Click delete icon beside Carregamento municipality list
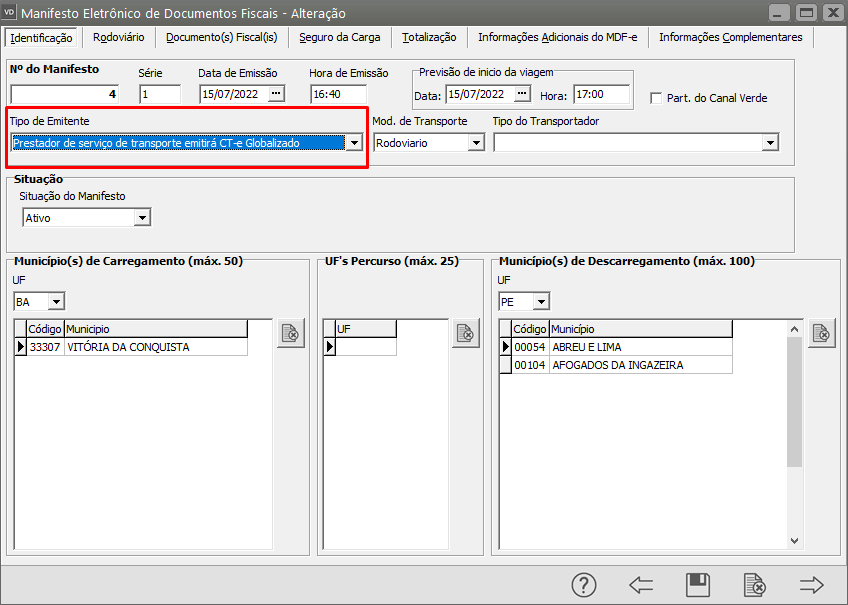 click(290, 334)
